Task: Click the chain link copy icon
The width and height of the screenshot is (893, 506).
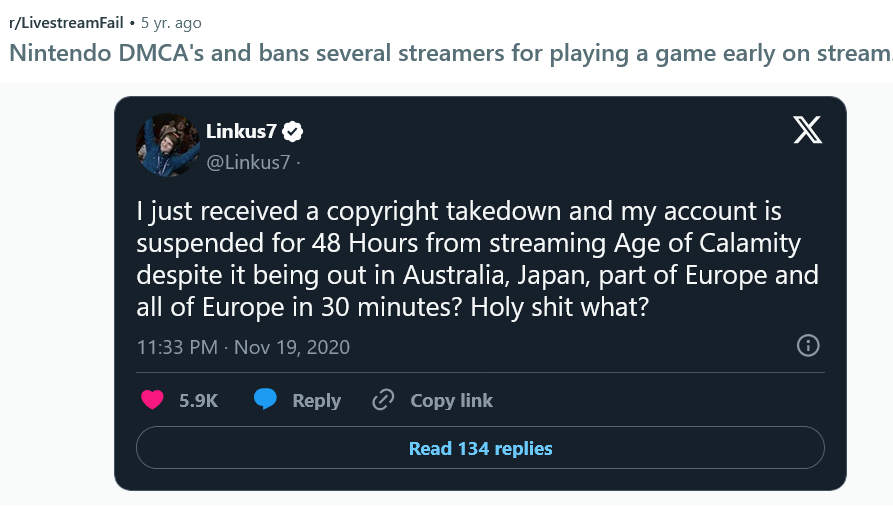Action: [x=382, y=400]
